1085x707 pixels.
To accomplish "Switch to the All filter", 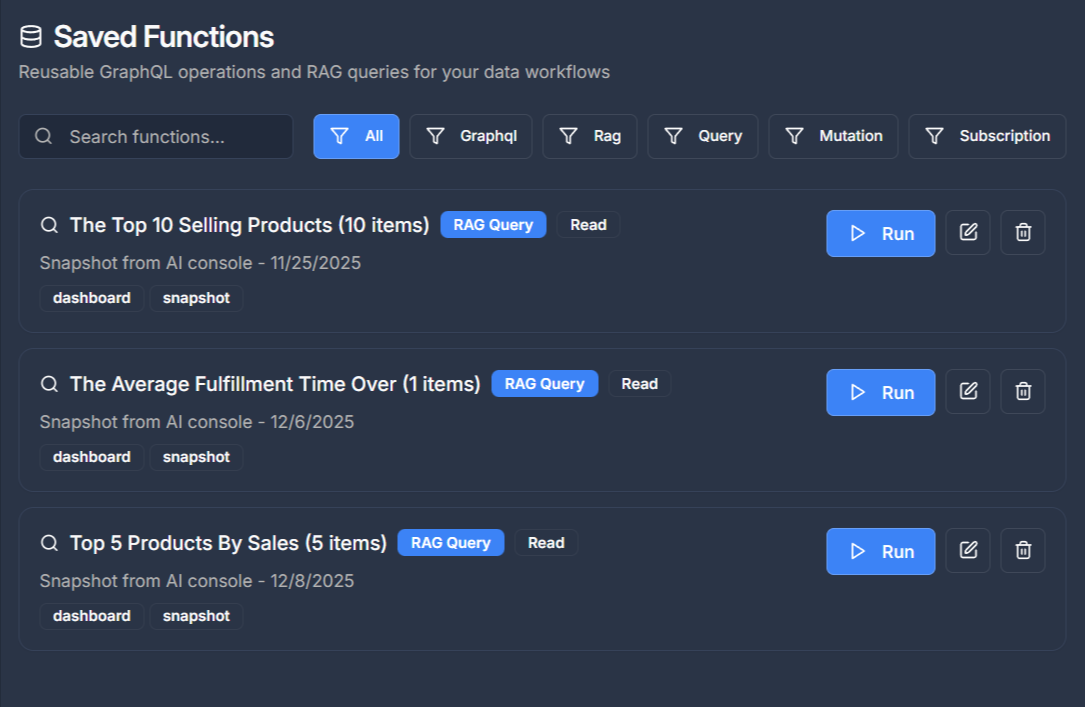I will point(356,135).
